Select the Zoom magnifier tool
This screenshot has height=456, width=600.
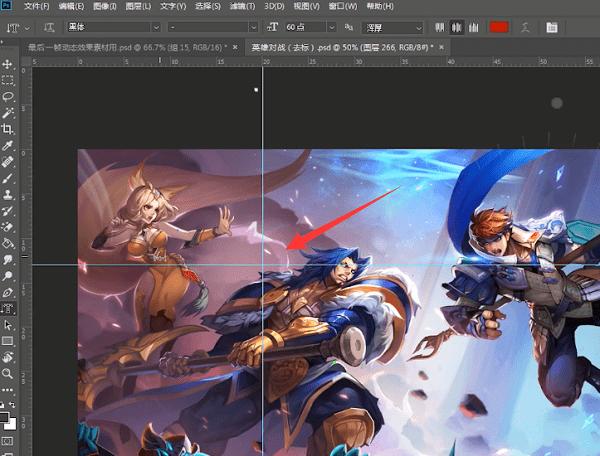7,373
